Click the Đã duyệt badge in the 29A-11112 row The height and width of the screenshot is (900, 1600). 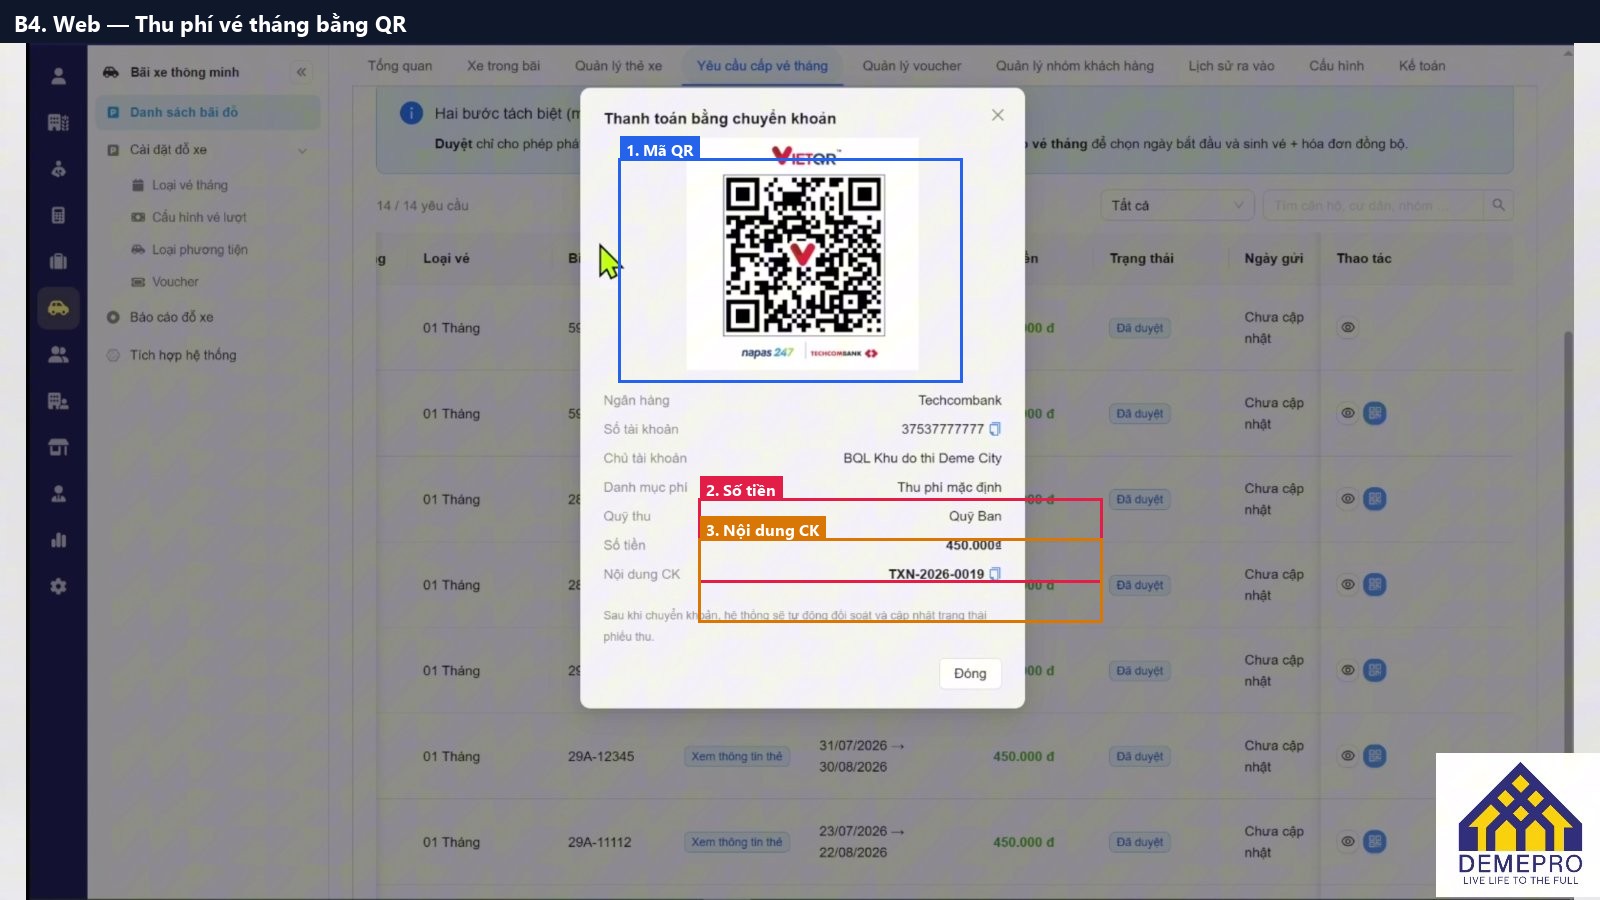click(x=1140, y=842)
